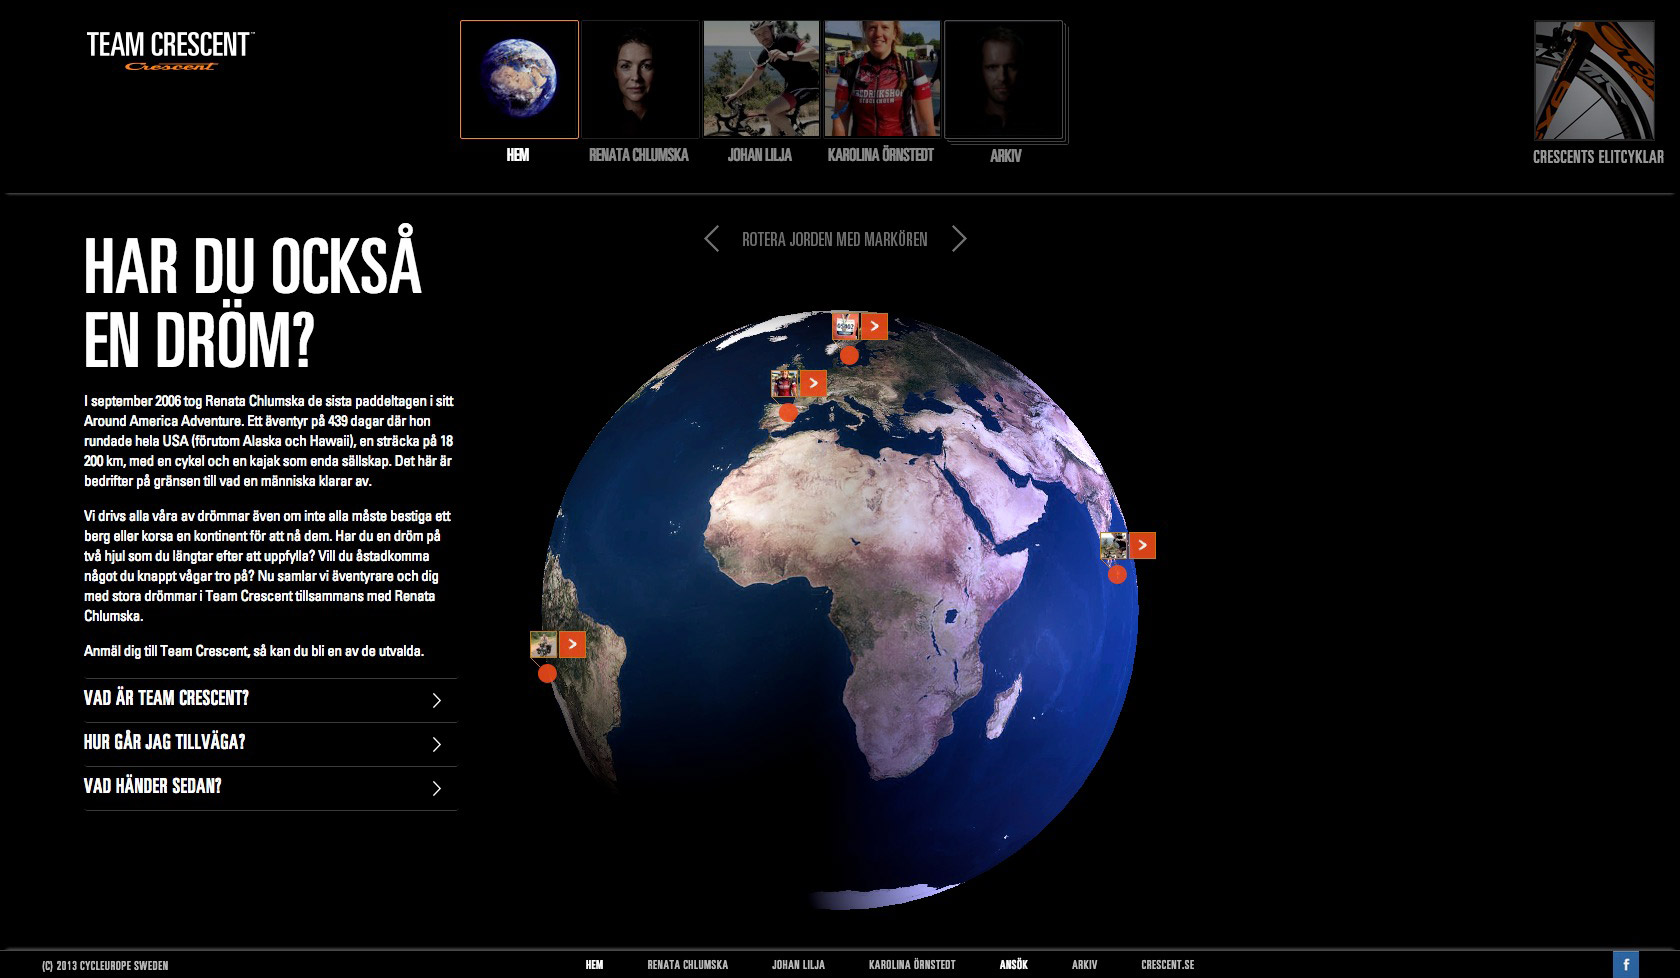Rotate globe with left arrow
1680x978 pixels.
point(712,239)
